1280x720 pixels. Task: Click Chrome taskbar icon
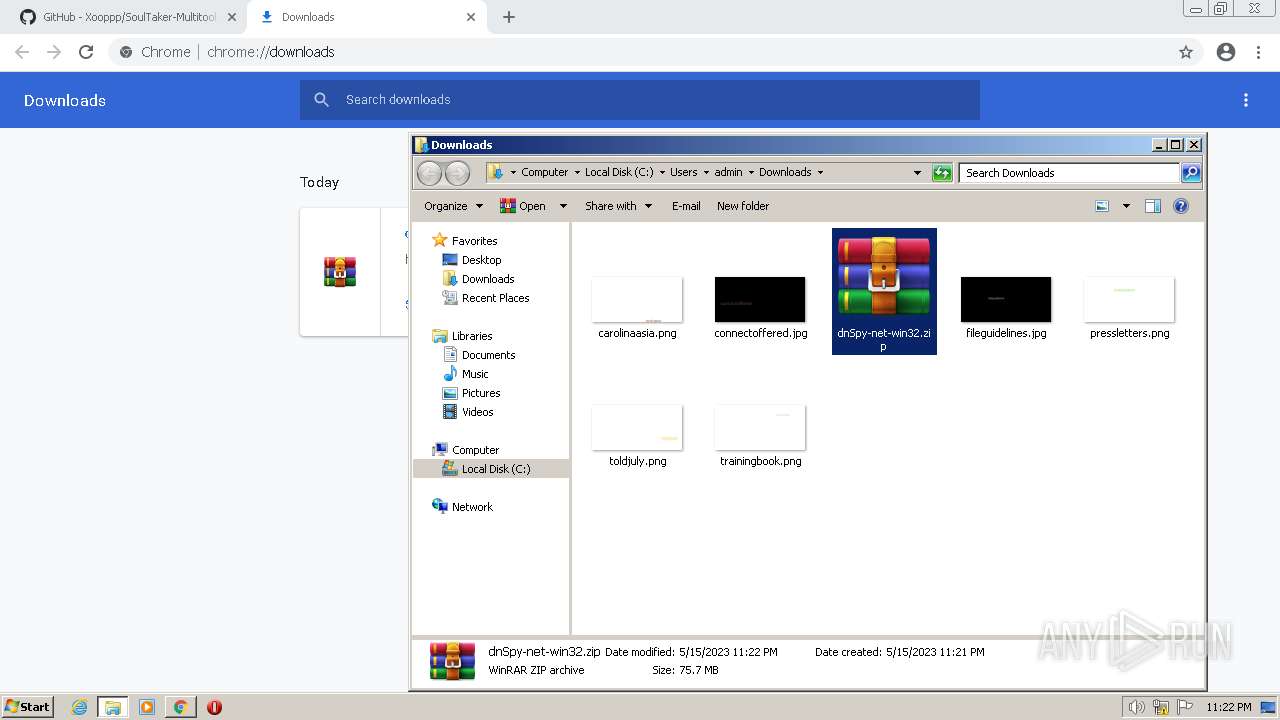180,707
